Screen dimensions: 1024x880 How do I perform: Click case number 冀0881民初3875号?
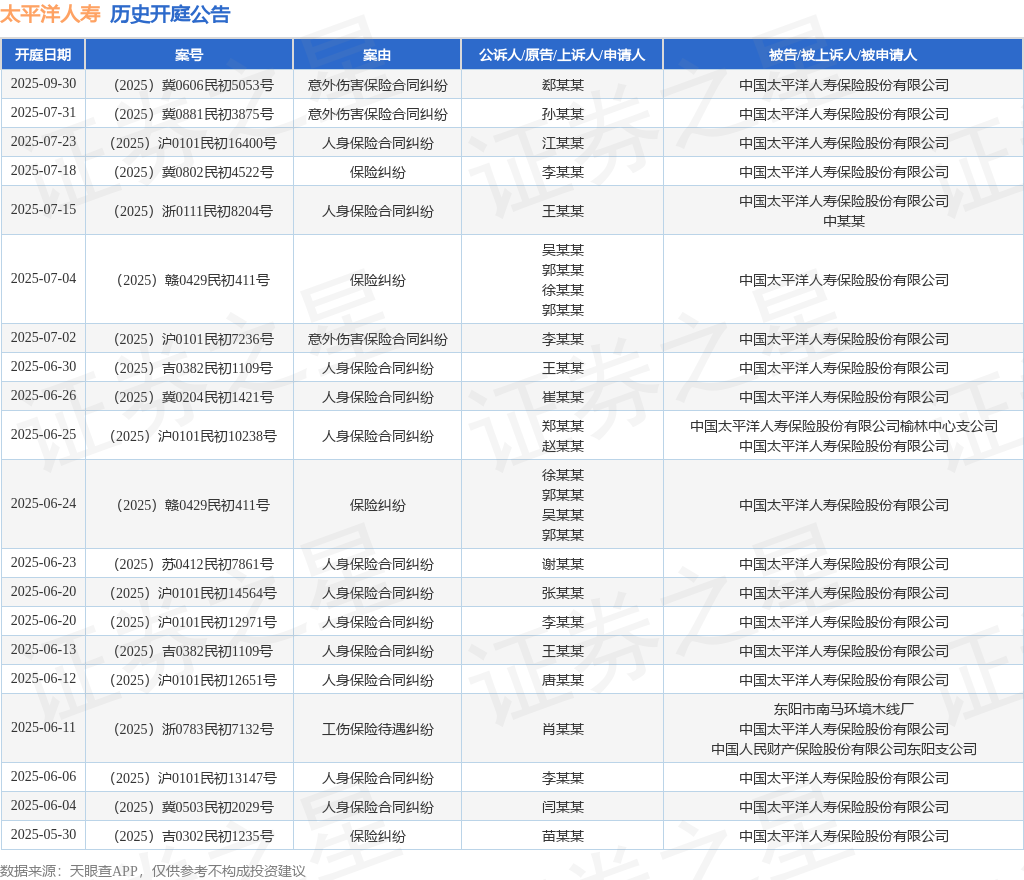coord(193,114)
